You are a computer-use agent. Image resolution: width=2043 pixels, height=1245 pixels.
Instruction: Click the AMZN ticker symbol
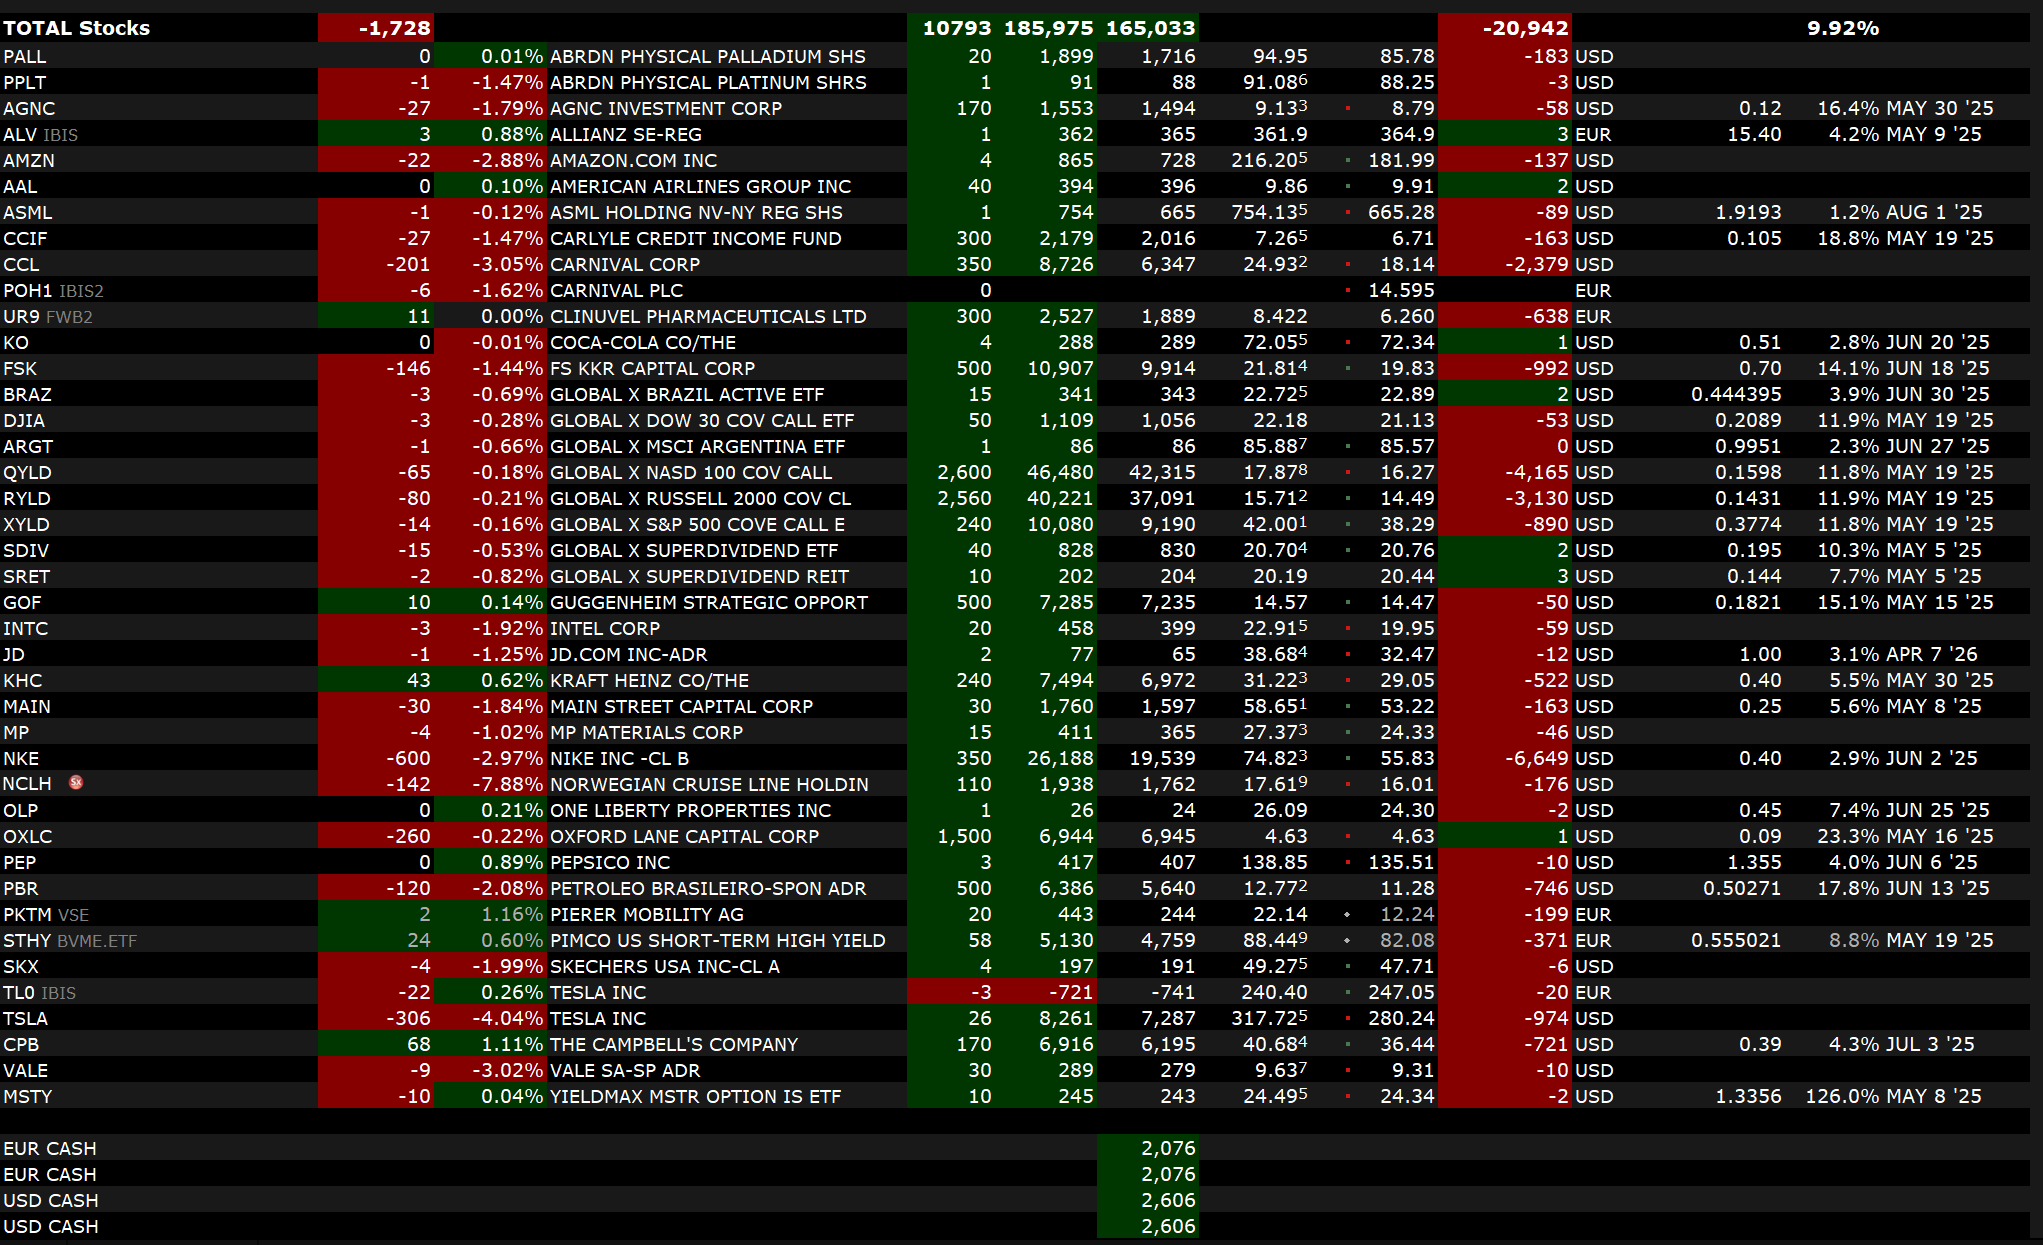point(29,160)
